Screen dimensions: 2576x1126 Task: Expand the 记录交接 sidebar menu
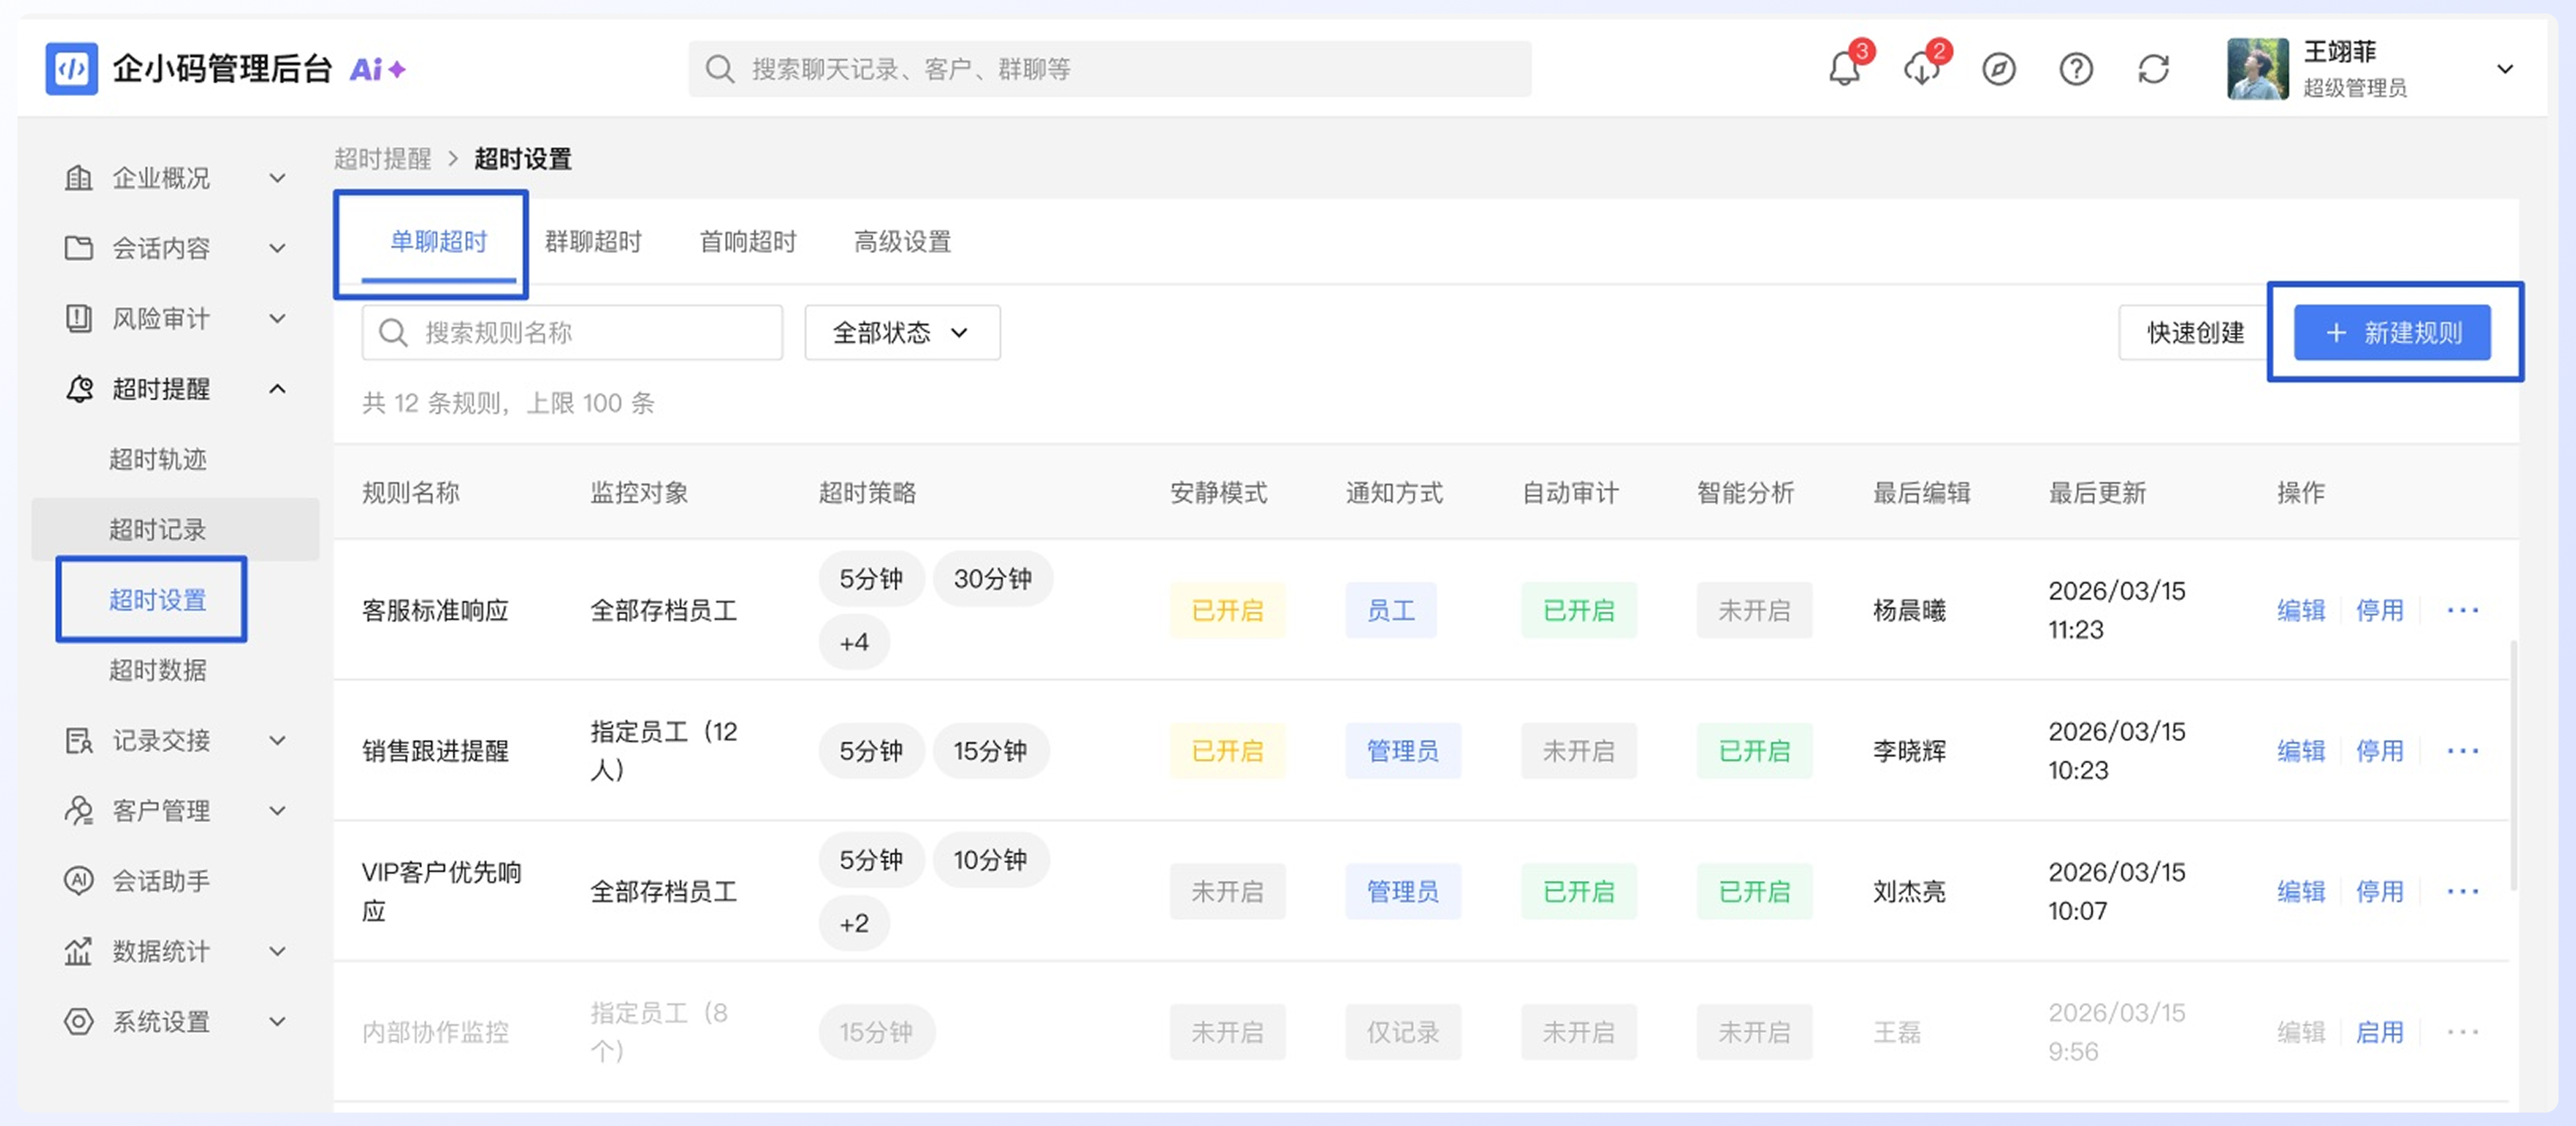tap(176, 740)
